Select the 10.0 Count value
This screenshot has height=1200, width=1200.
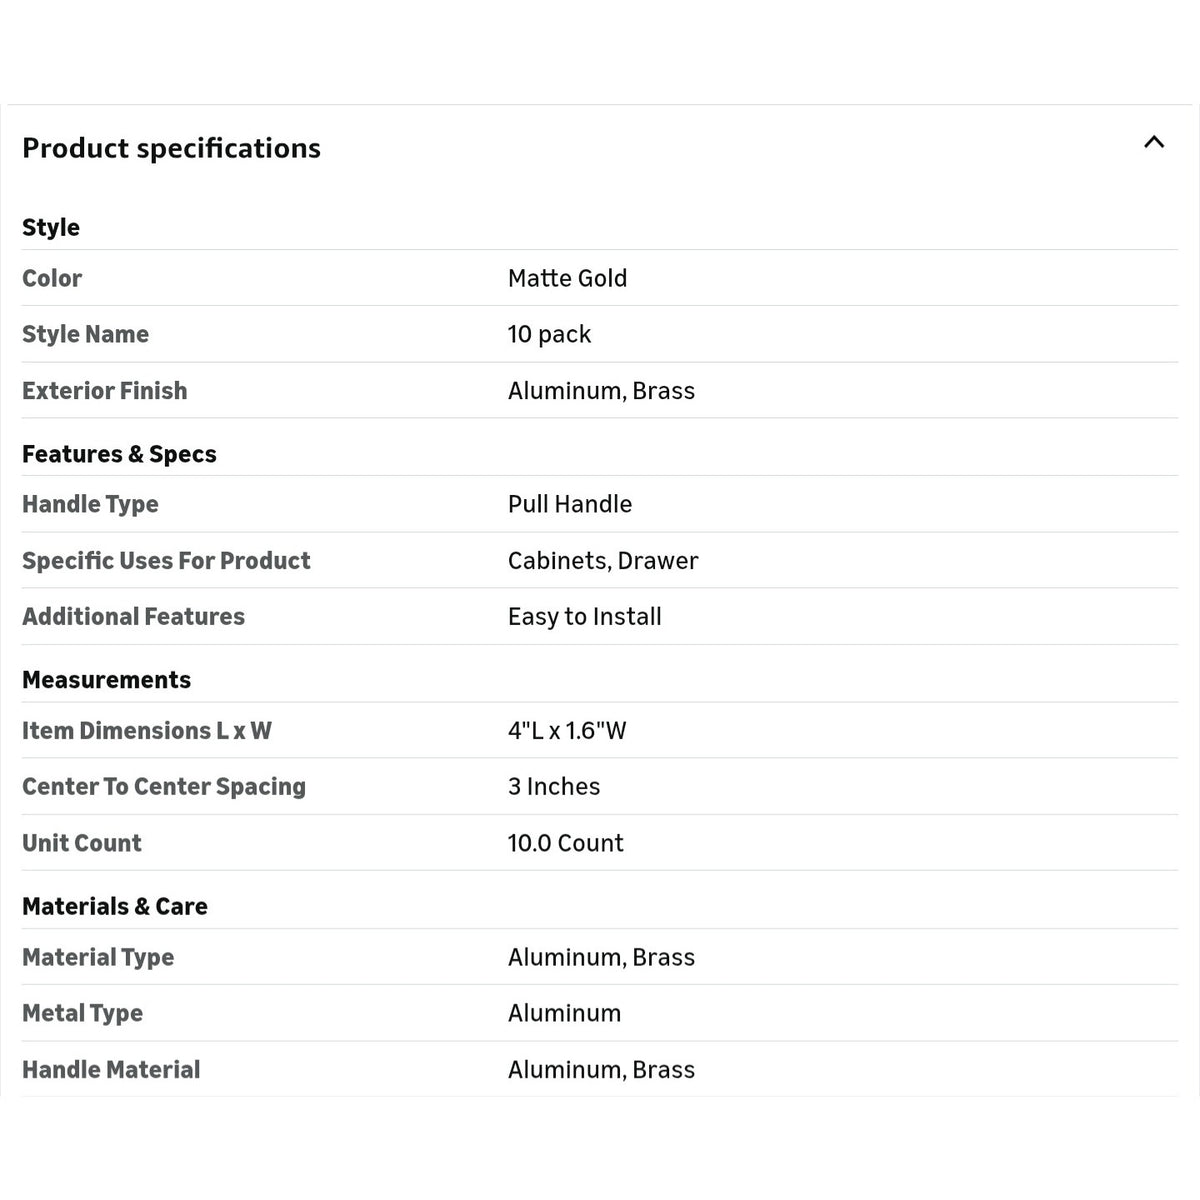click(x=565, y=843)
